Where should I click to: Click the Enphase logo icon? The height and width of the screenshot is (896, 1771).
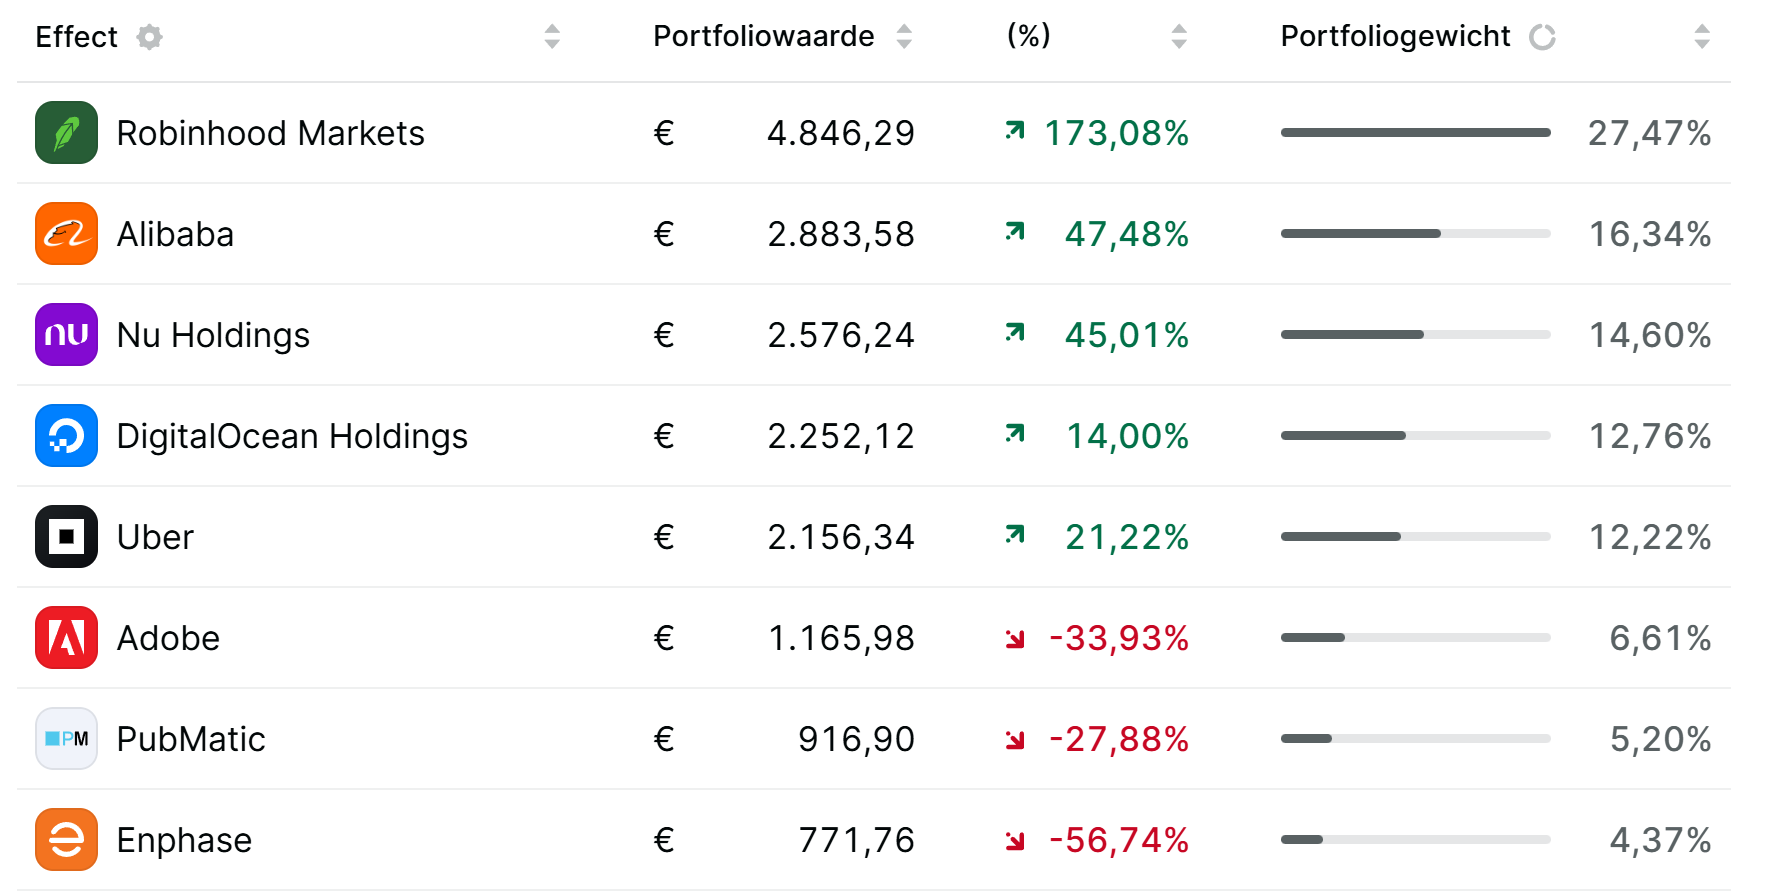point(66,840)
